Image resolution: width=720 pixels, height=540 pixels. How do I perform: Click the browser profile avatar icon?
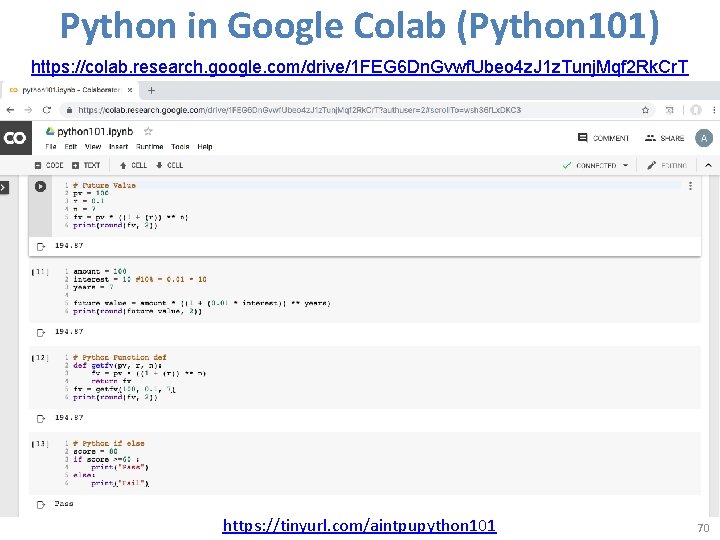(x=696, y=110)
